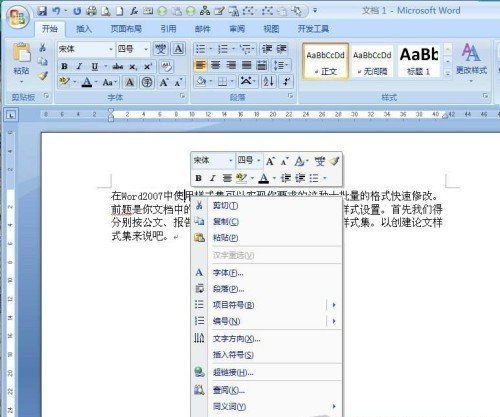Toggle strikethrough (abc) in ribbon

[x=117, y=66]
